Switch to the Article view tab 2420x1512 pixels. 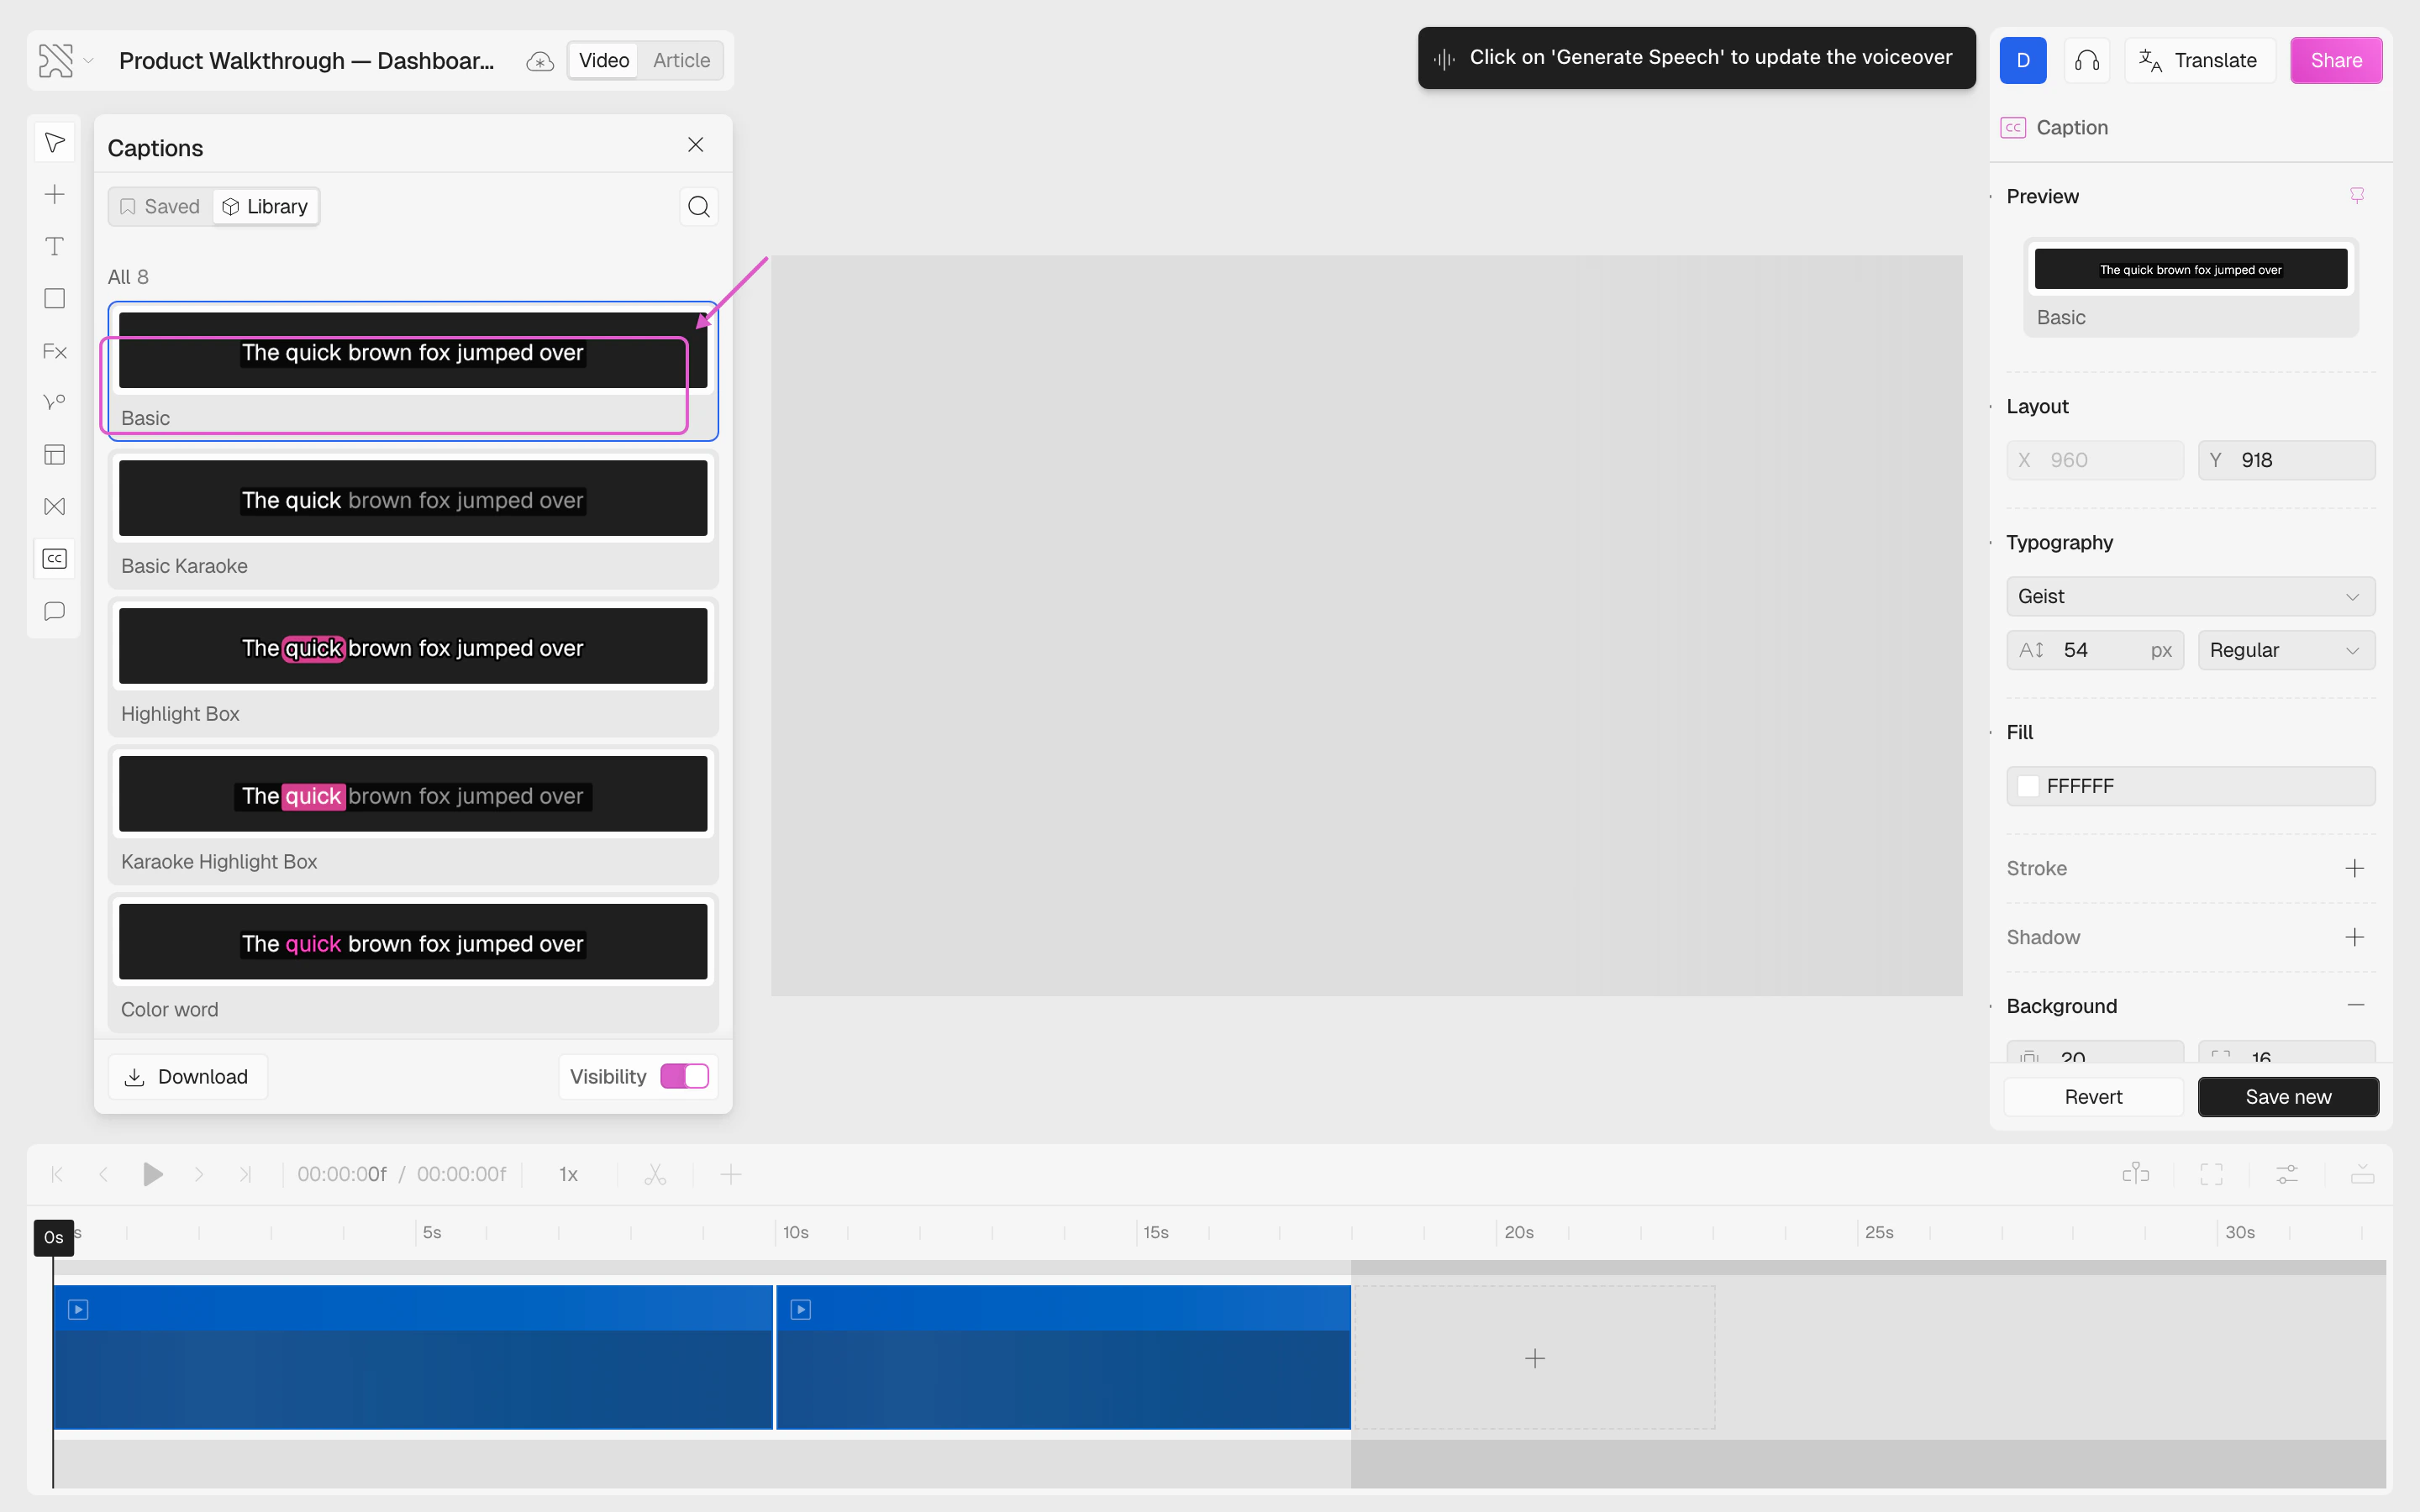pyautogui.click(x=681, y=61)
